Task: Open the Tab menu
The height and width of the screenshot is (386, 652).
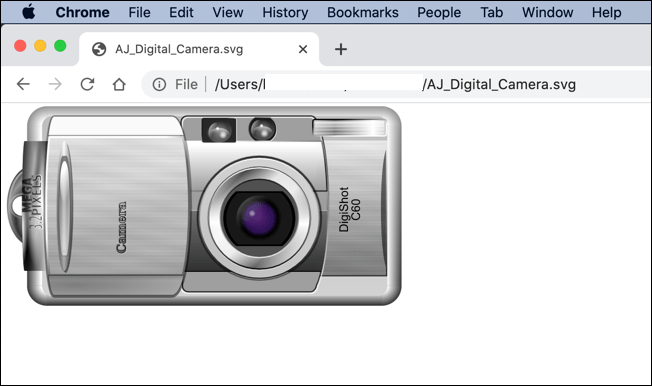Action: point(491,12)
